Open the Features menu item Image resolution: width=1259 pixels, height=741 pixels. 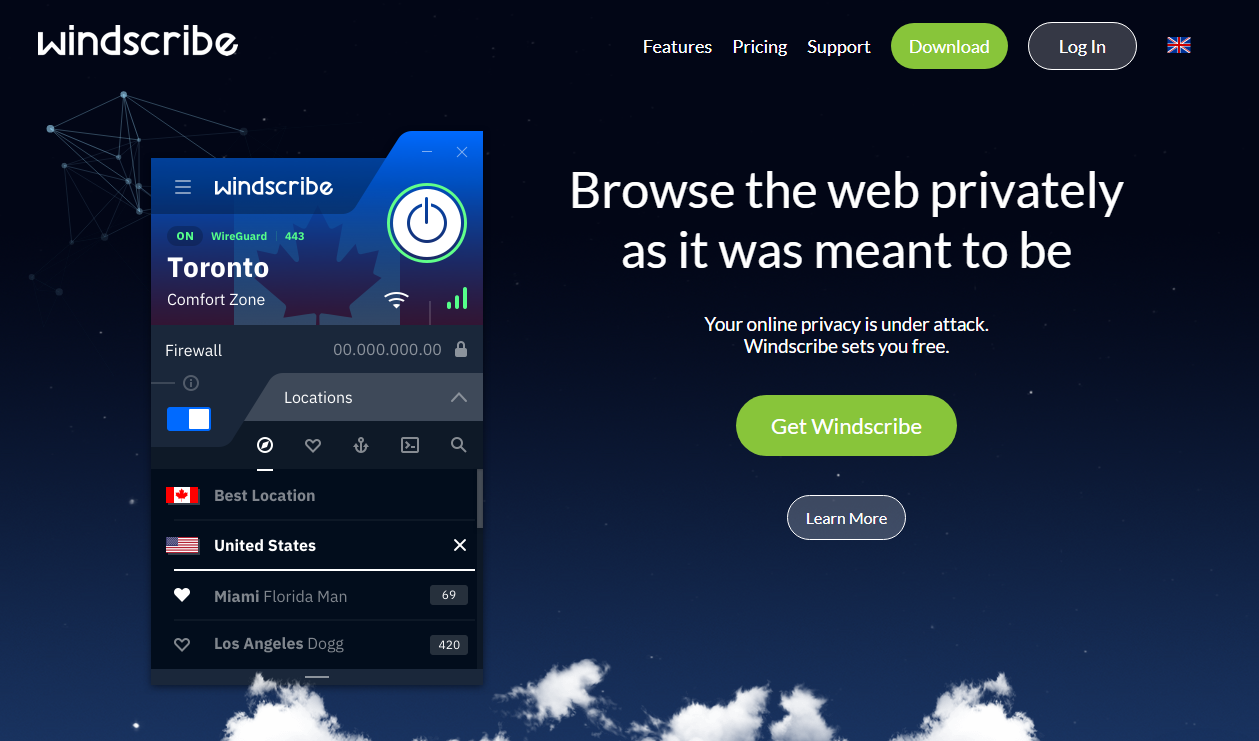677,47
